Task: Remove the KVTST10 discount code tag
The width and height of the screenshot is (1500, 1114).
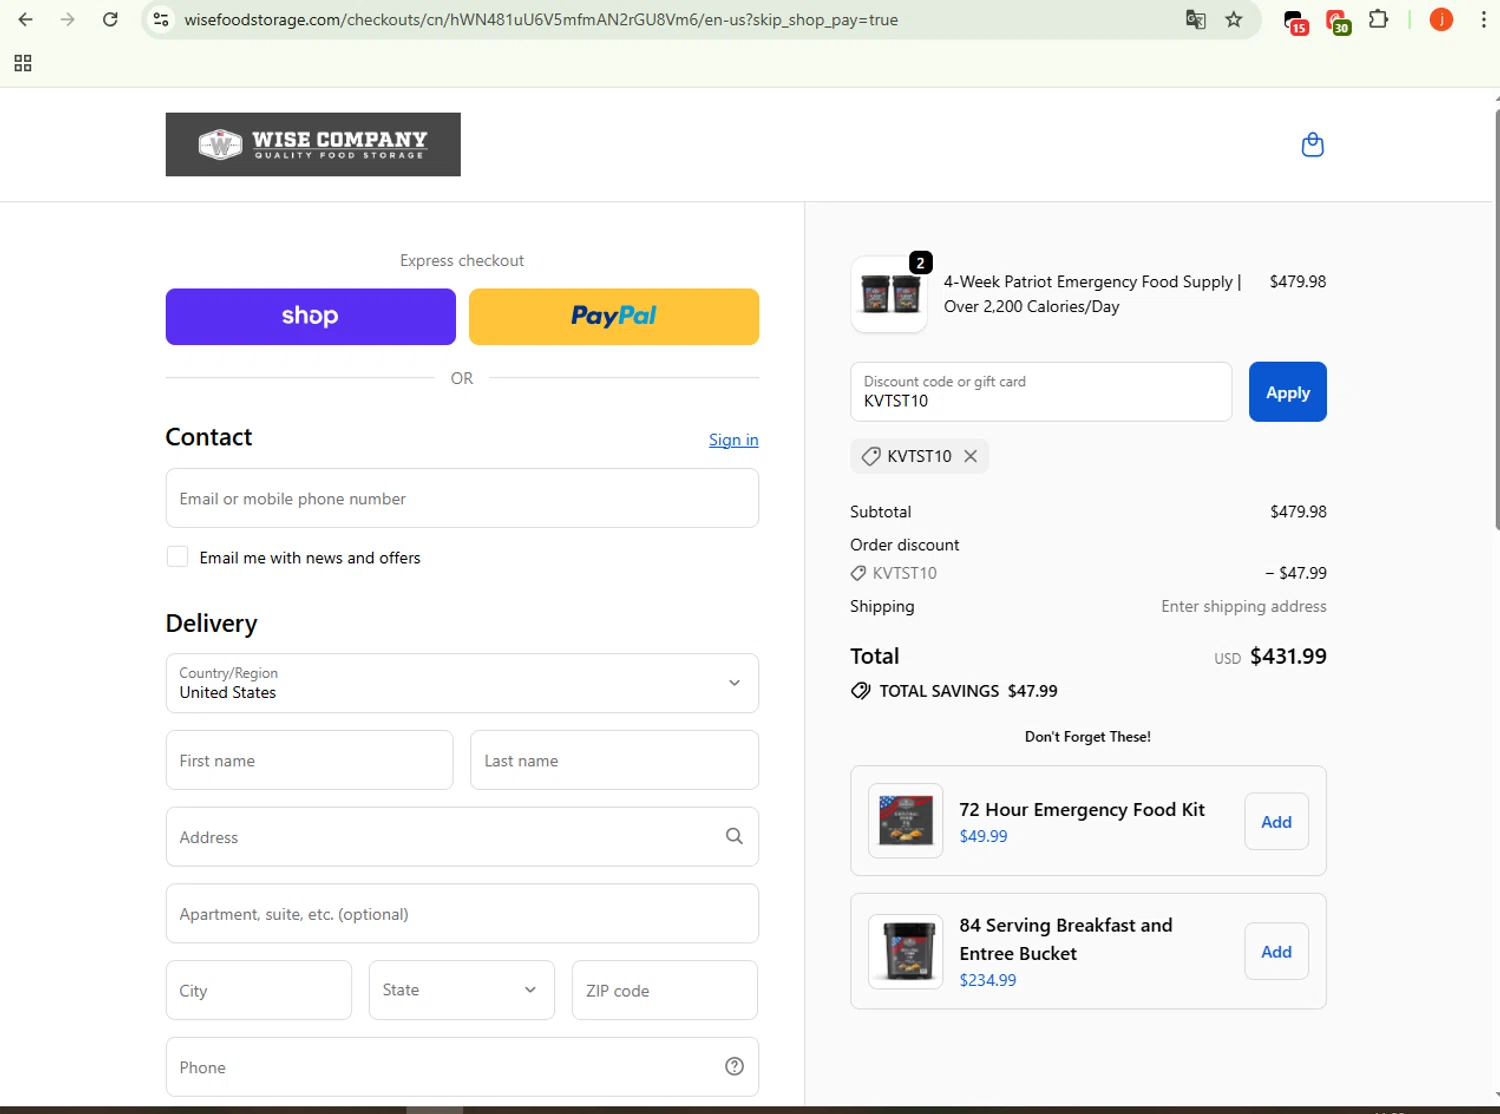Action: coord(970,456)
